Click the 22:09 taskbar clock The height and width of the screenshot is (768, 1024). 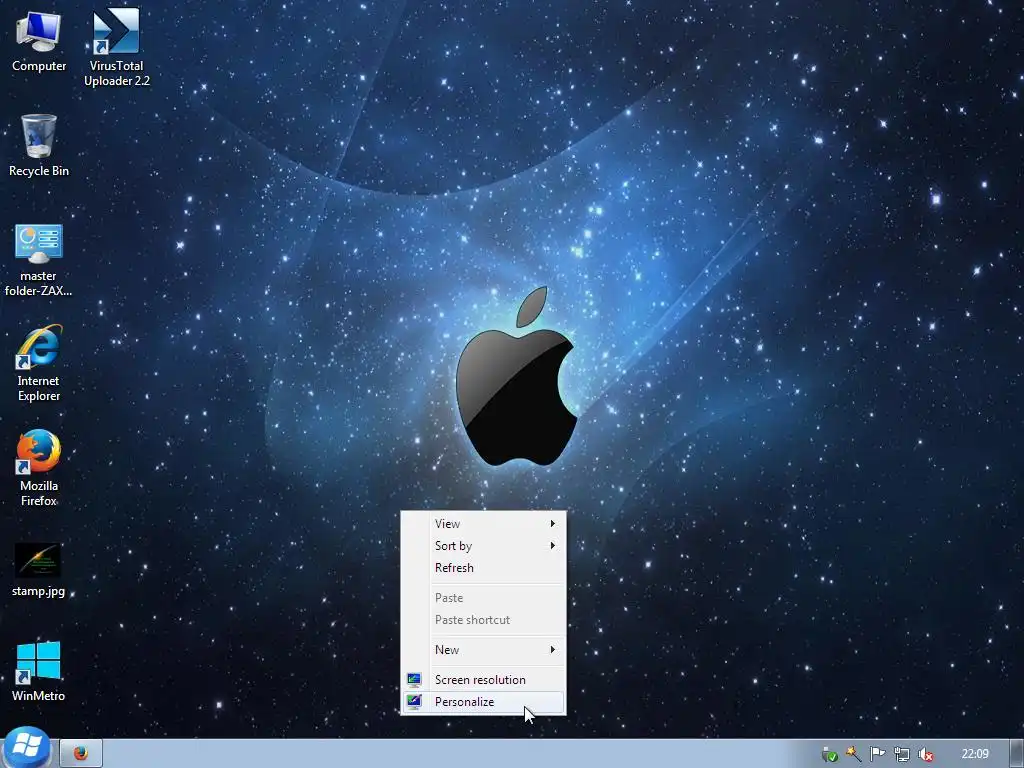pos(975,754)
